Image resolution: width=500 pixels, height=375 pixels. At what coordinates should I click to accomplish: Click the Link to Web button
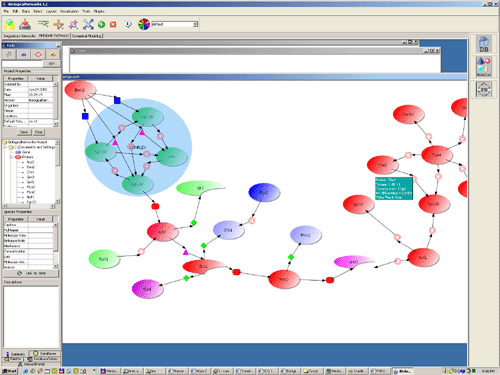[x=31, y=273]
